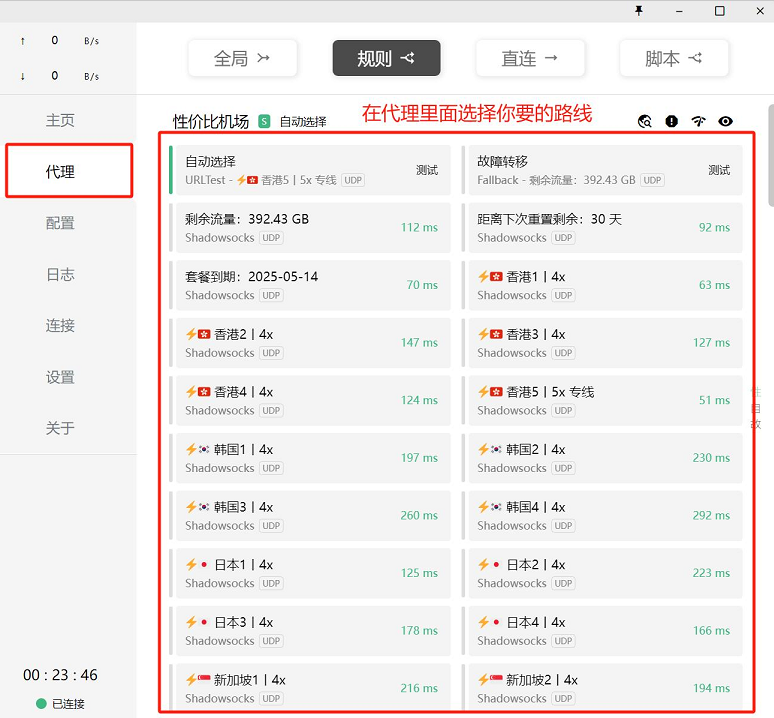Image resolution: width=774 pixels, height=718 pixels.
Task: Select the 新加坡2 | 4x node
Action: [x=602, y=687]
